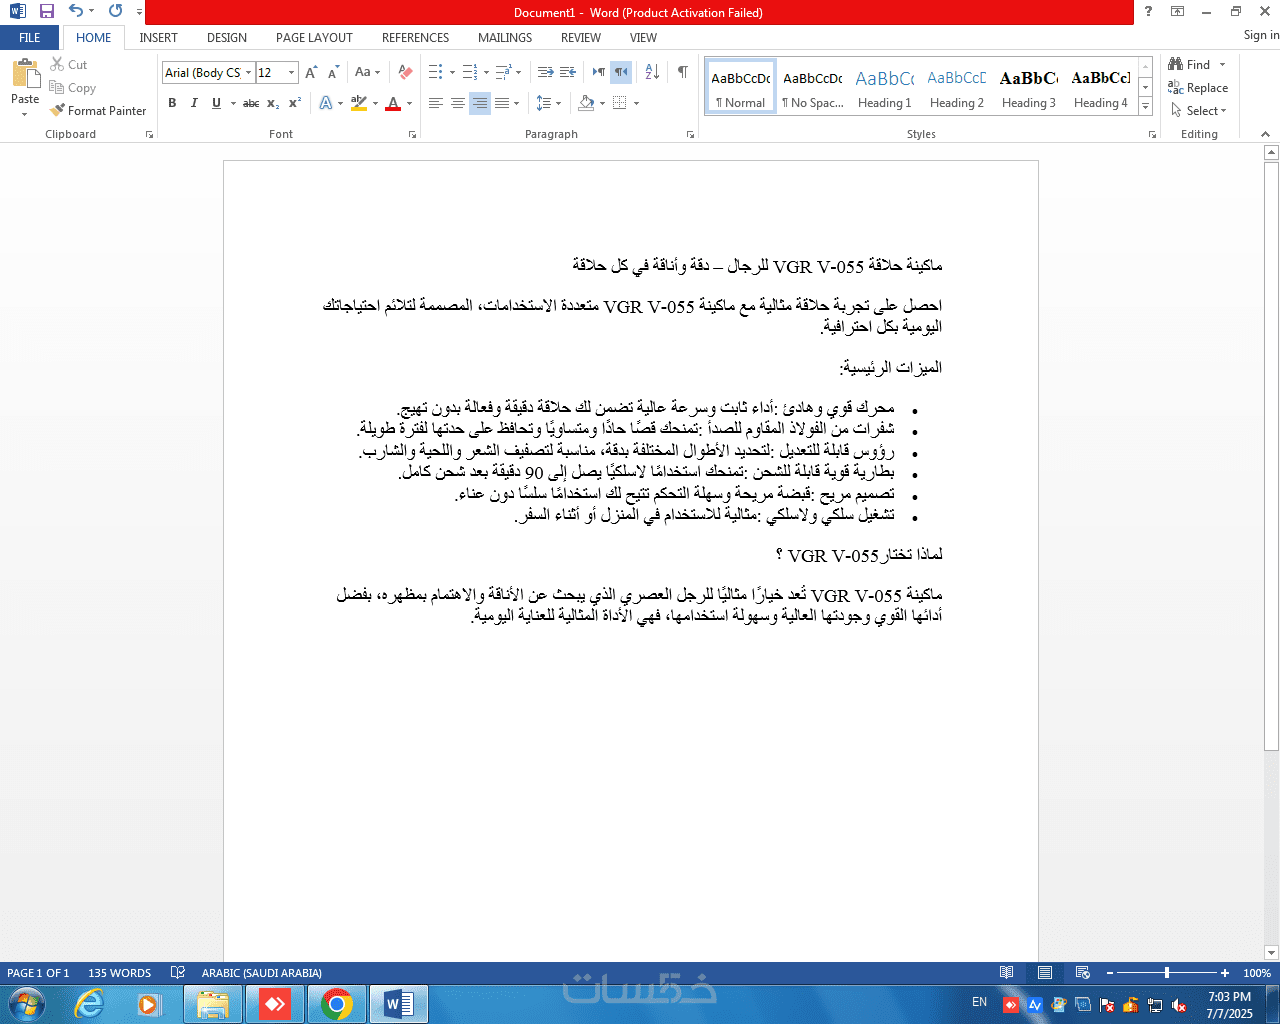The image size is (1280, 1024).
Task: Click Decrease Indent icon
Action: click(x=545, y=72)
